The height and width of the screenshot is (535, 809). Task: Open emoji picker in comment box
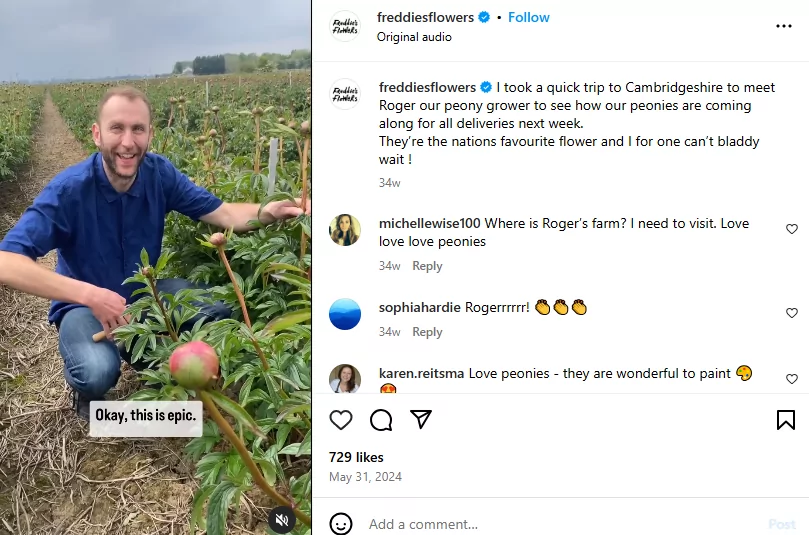pyautogui.click(x=341, y=524)
